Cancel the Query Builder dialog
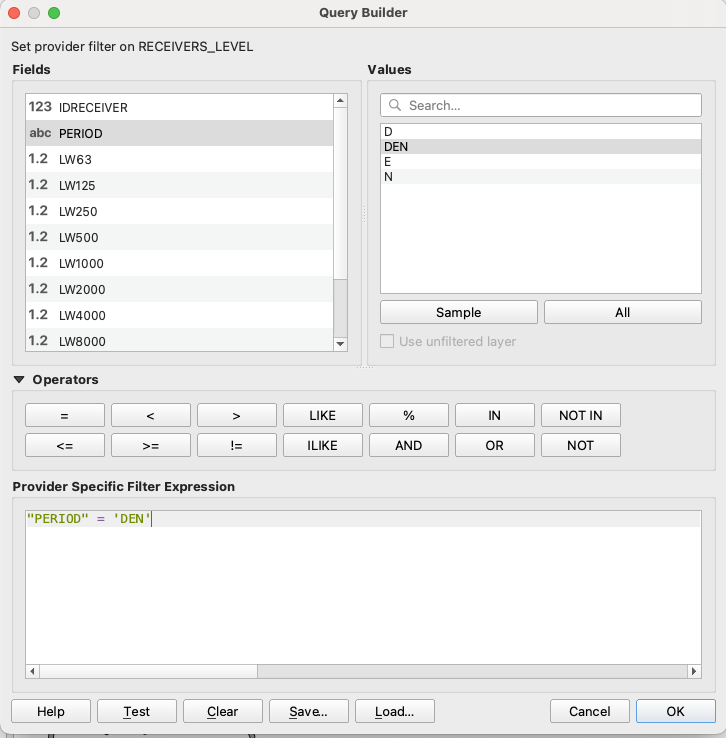 tap(590, 711)
